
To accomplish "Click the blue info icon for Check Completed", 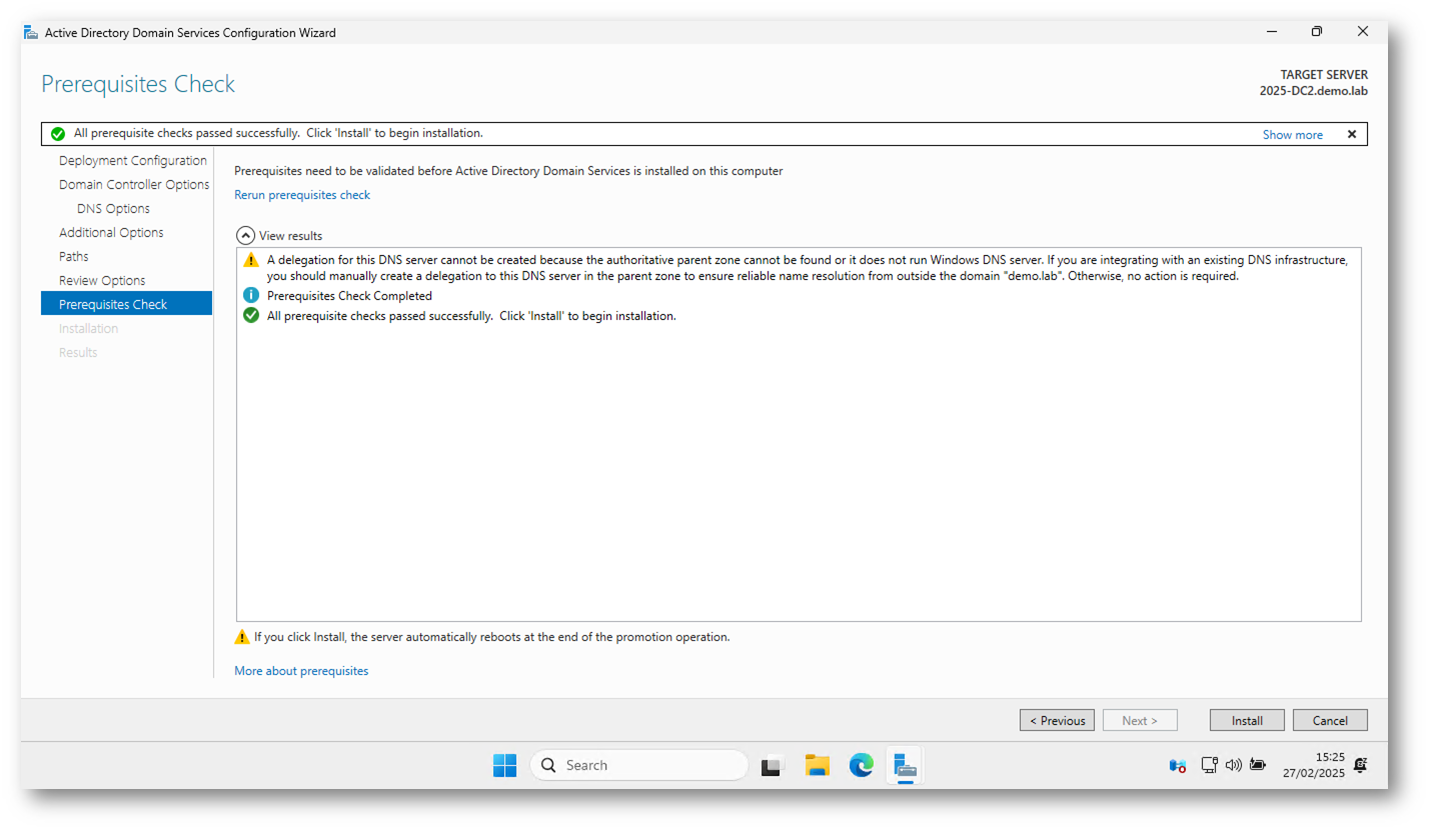I will (x=251, y=296).
